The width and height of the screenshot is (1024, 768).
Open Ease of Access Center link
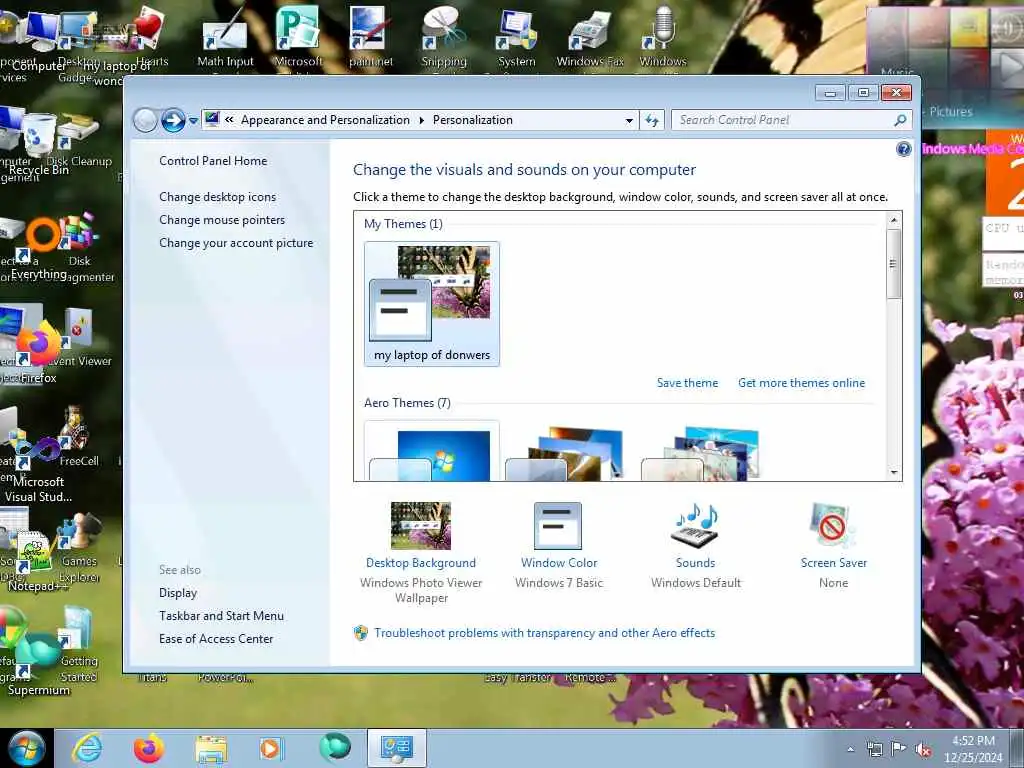tap(216, 639)
